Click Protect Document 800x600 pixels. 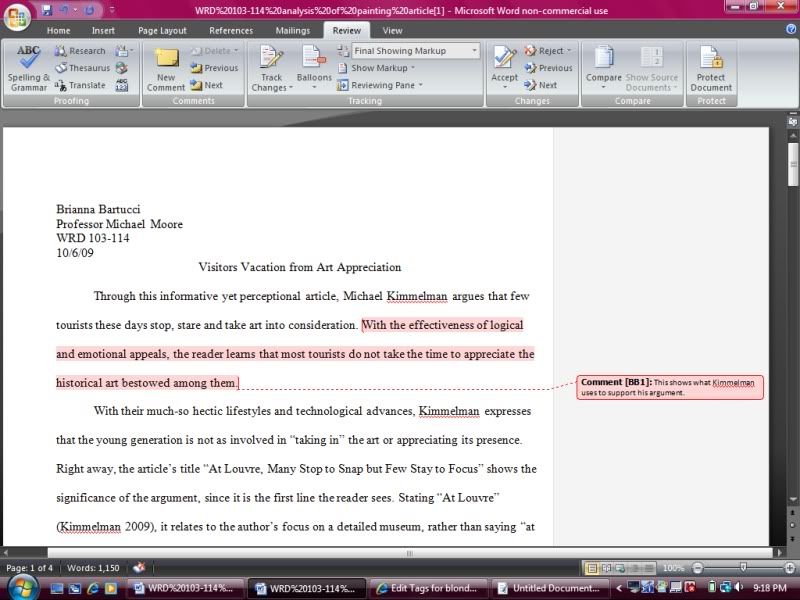pos(711,68)
